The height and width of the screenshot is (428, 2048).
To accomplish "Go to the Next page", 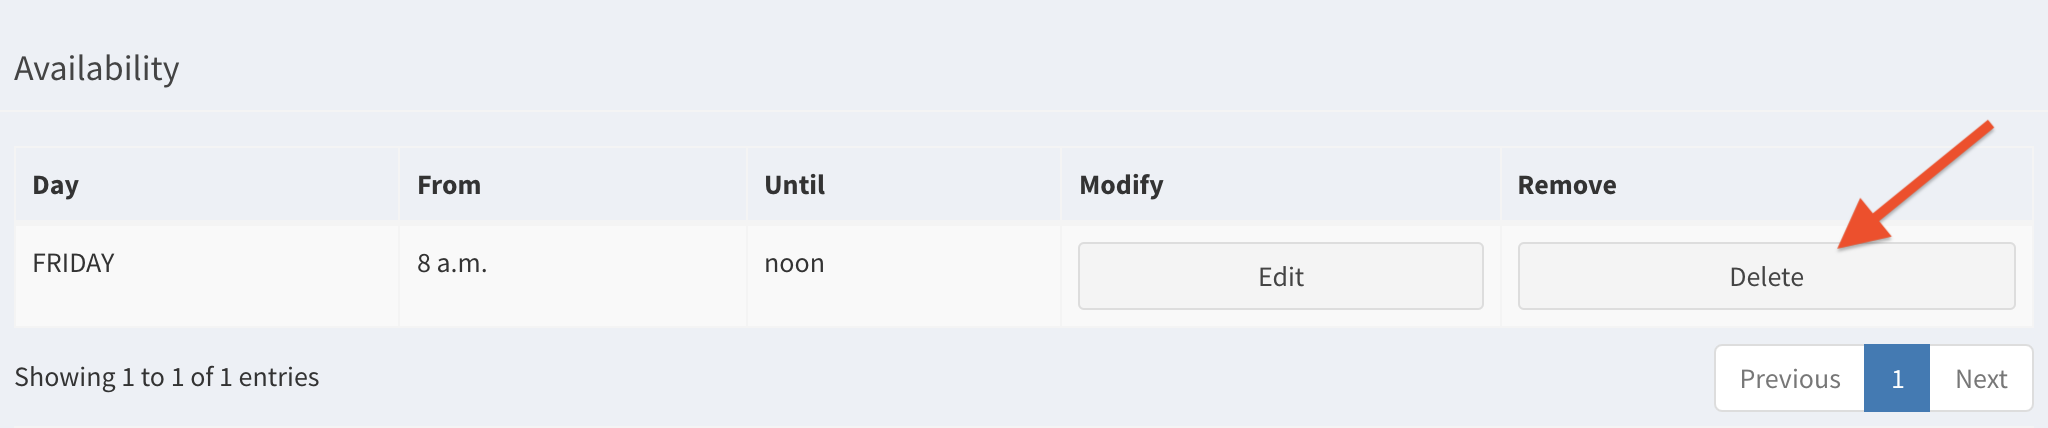I will pos(1981,378).
